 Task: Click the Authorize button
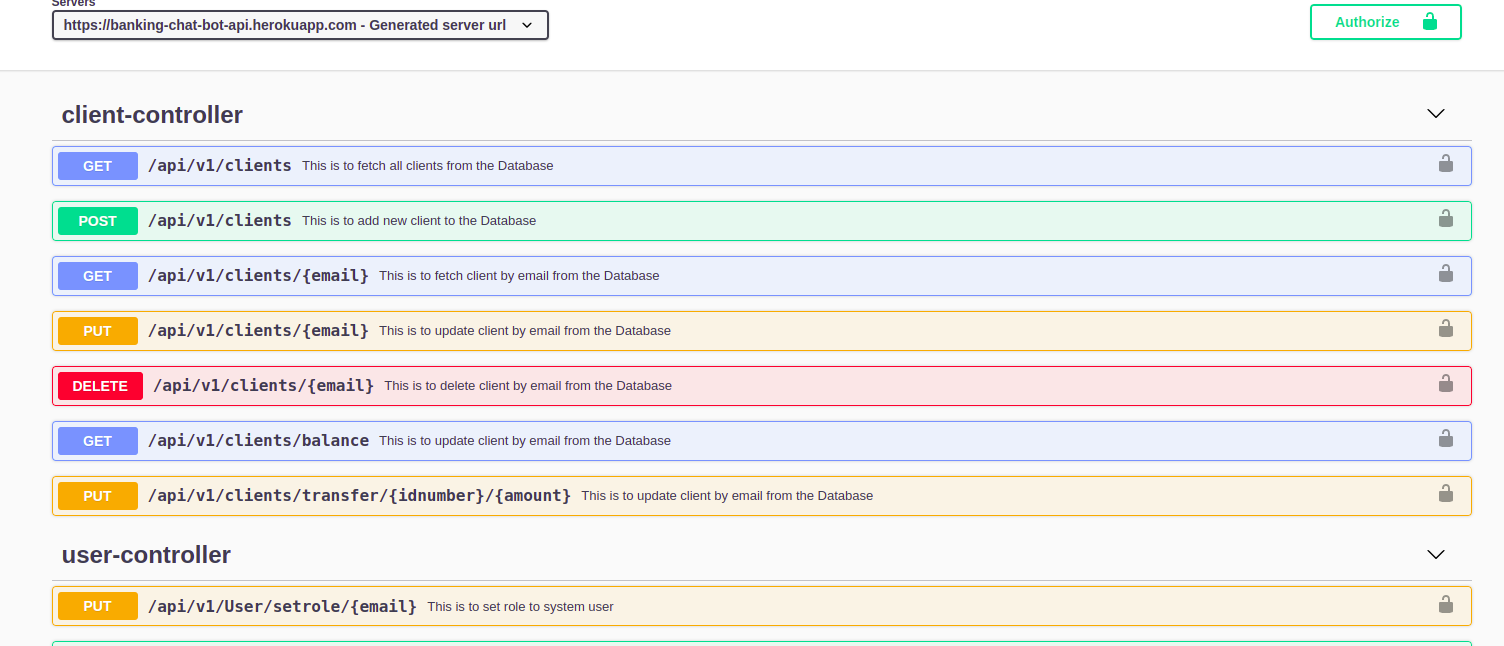coord(1385,22)
